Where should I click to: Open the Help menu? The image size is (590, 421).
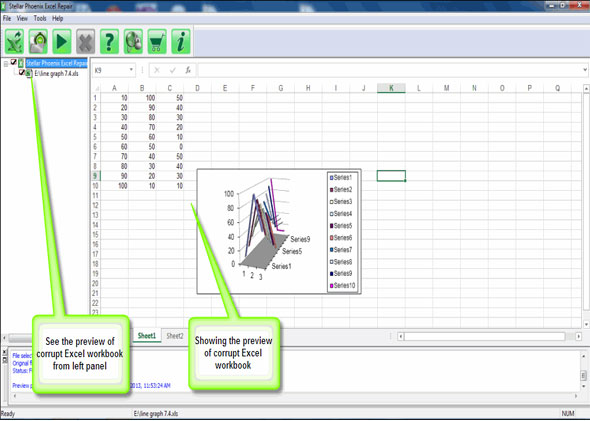pyautogui.click(x=58, y=18)
